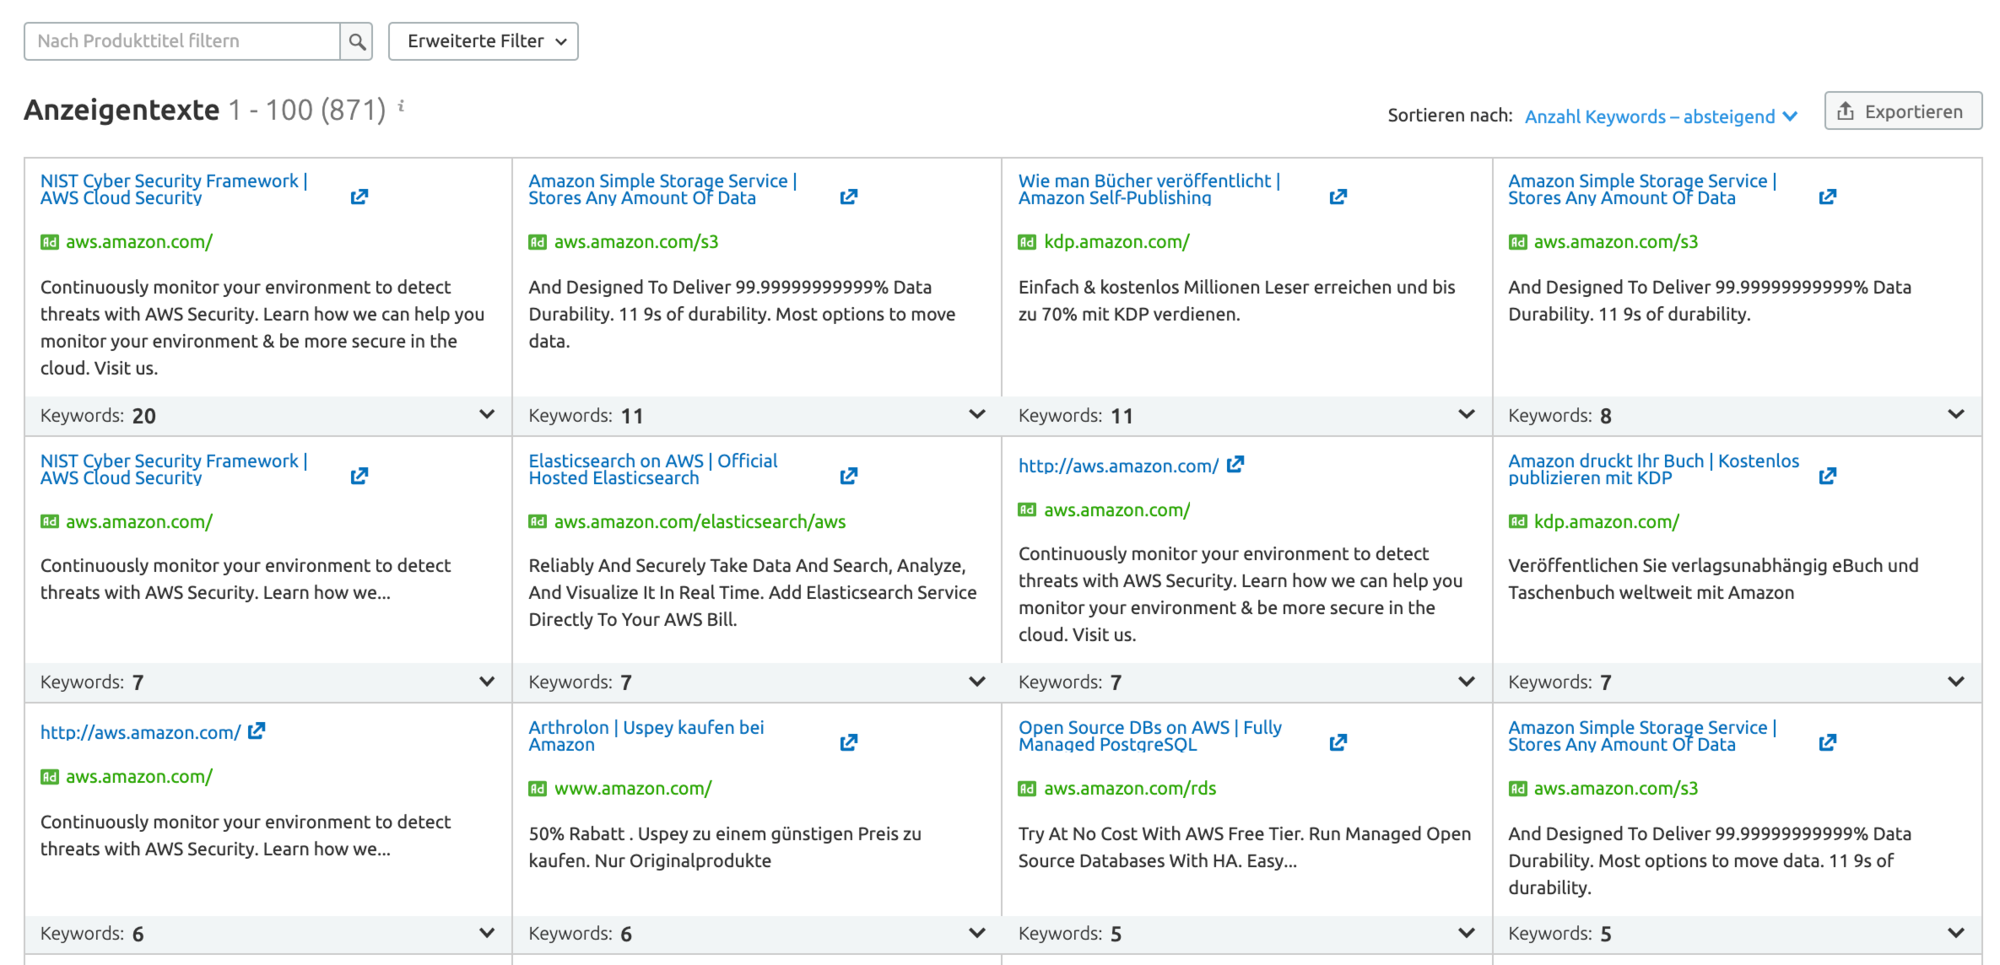The width and height of the screenshot is (2000, 965).
Task: Expand Keywords: 8 chevron
Action: click(1956, 414)
